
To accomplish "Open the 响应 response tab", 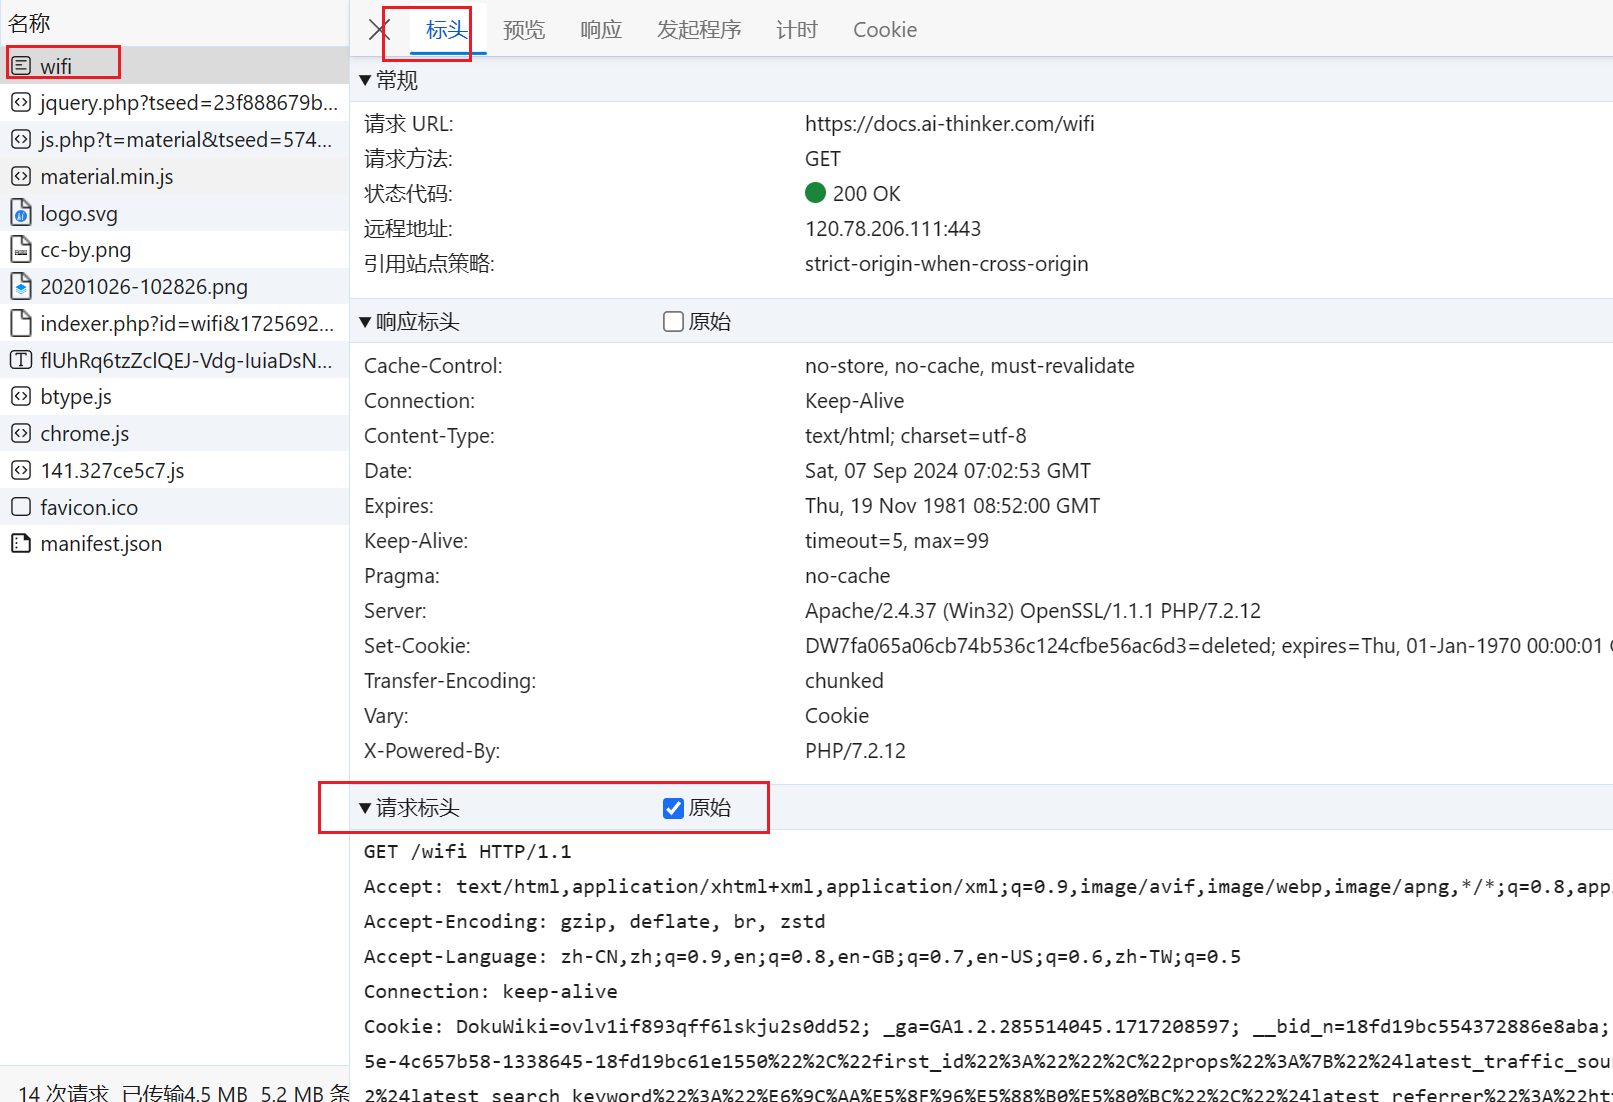I will pos(601,30).
